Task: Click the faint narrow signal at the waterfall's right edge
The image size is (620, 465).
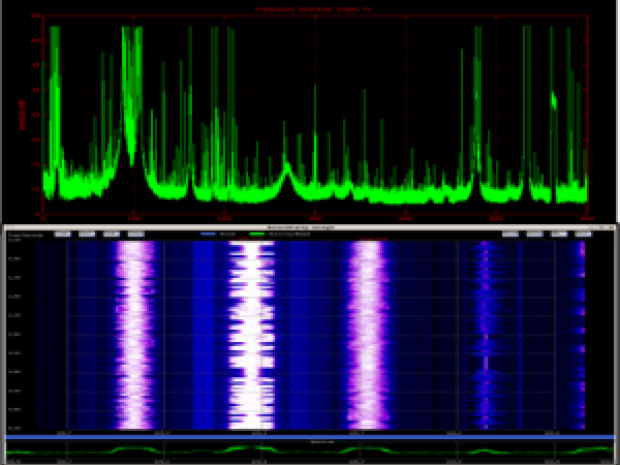Action: (581, 330)
